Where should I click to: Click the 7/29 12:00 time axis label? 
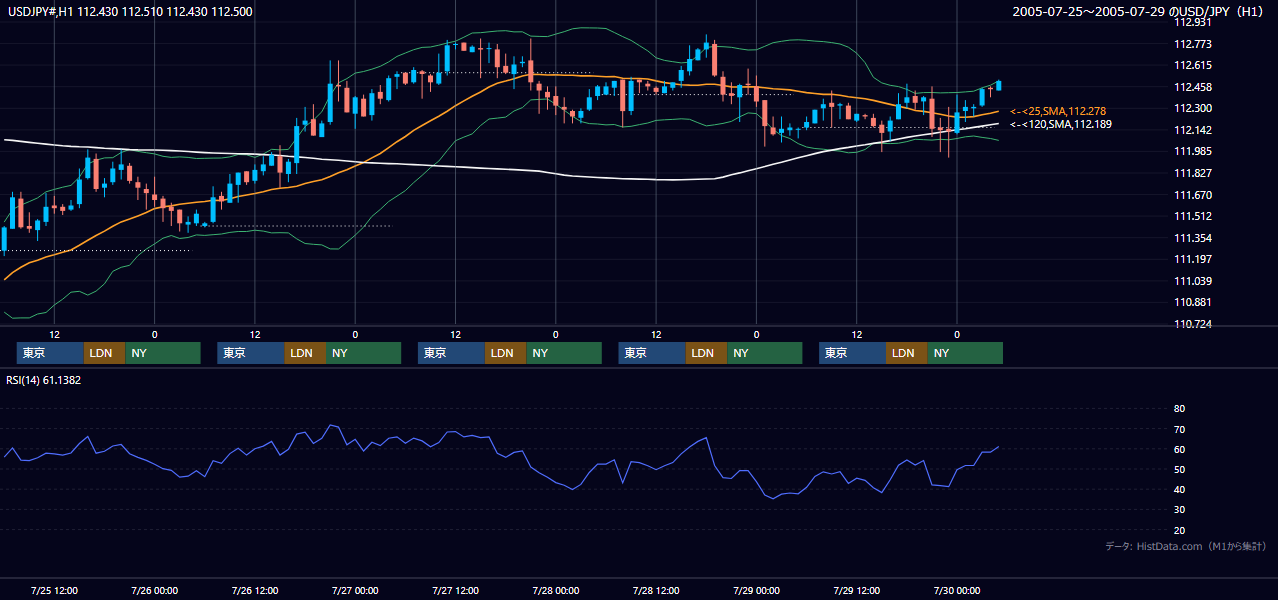(857, 590)
